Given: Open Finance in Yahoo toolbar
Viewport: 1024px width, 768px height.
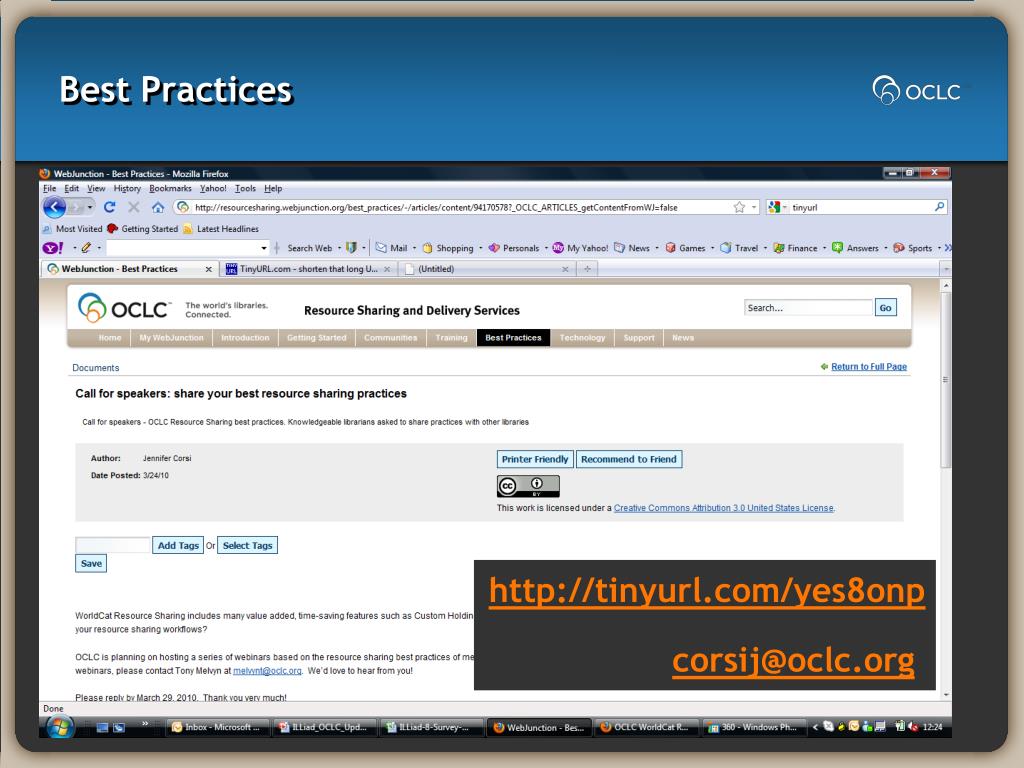Looking at the screenshot, I should (x=795, y=248).
